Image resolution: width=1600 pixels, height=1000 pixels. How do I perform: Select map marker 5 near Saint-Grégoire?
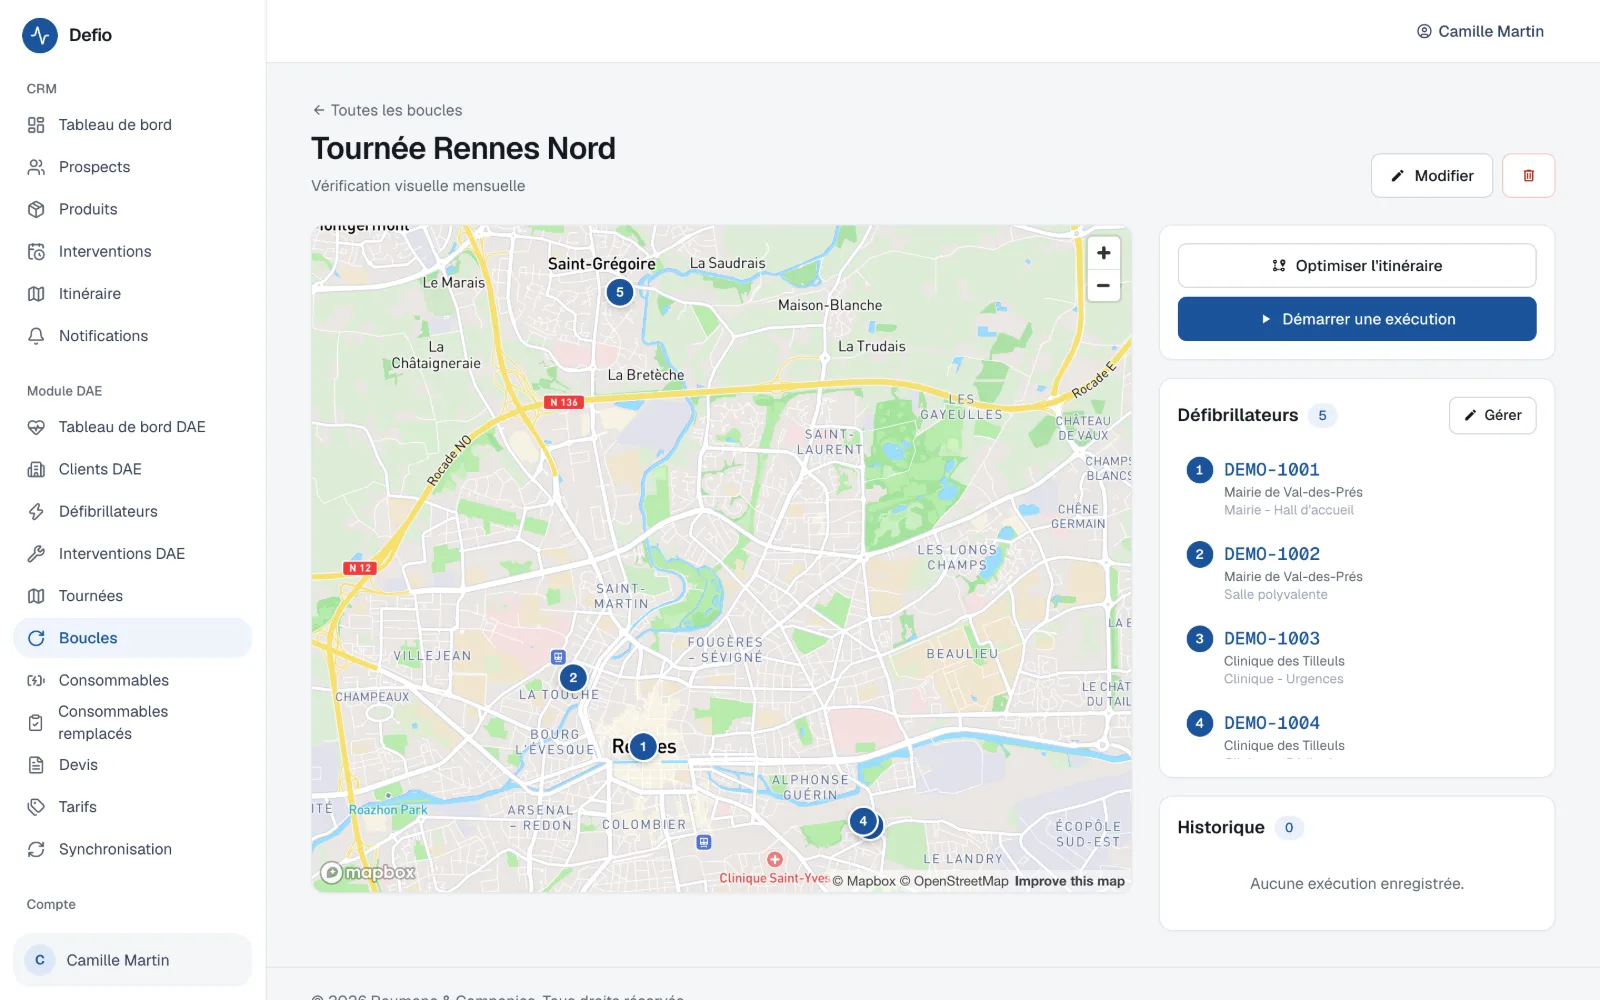tap(620, 292)
